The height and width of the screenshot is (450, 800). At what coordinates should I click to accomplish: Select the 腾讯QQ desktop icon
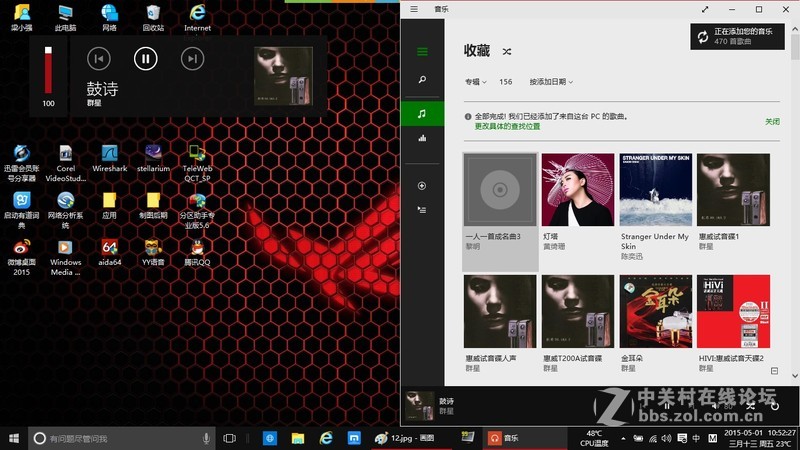coord(197,253)
